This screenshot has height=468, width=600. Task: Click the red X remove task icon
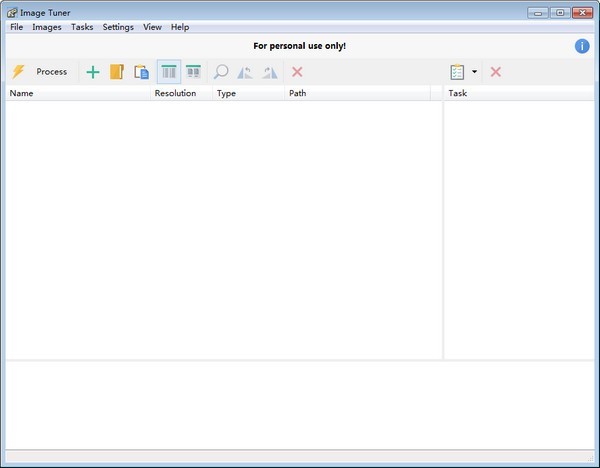(x=495, y=72)
